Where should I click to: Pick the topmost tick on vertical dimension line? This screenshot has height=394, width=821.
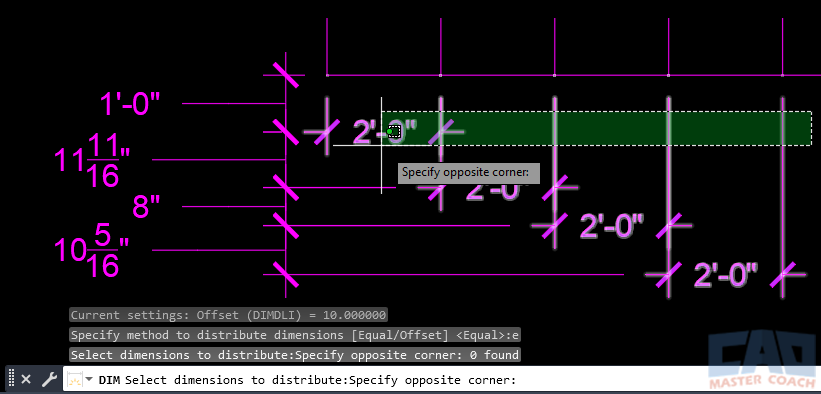(285, 75)
